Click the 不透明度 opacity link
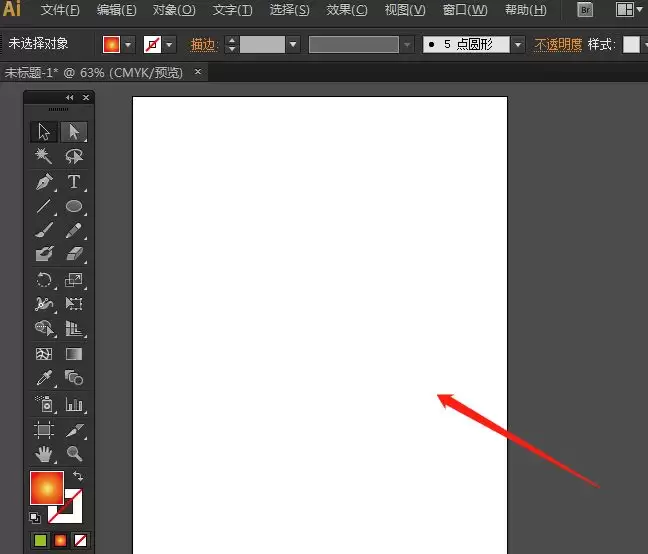This screenshot has width=648, height=554. (x=558, y=45)
